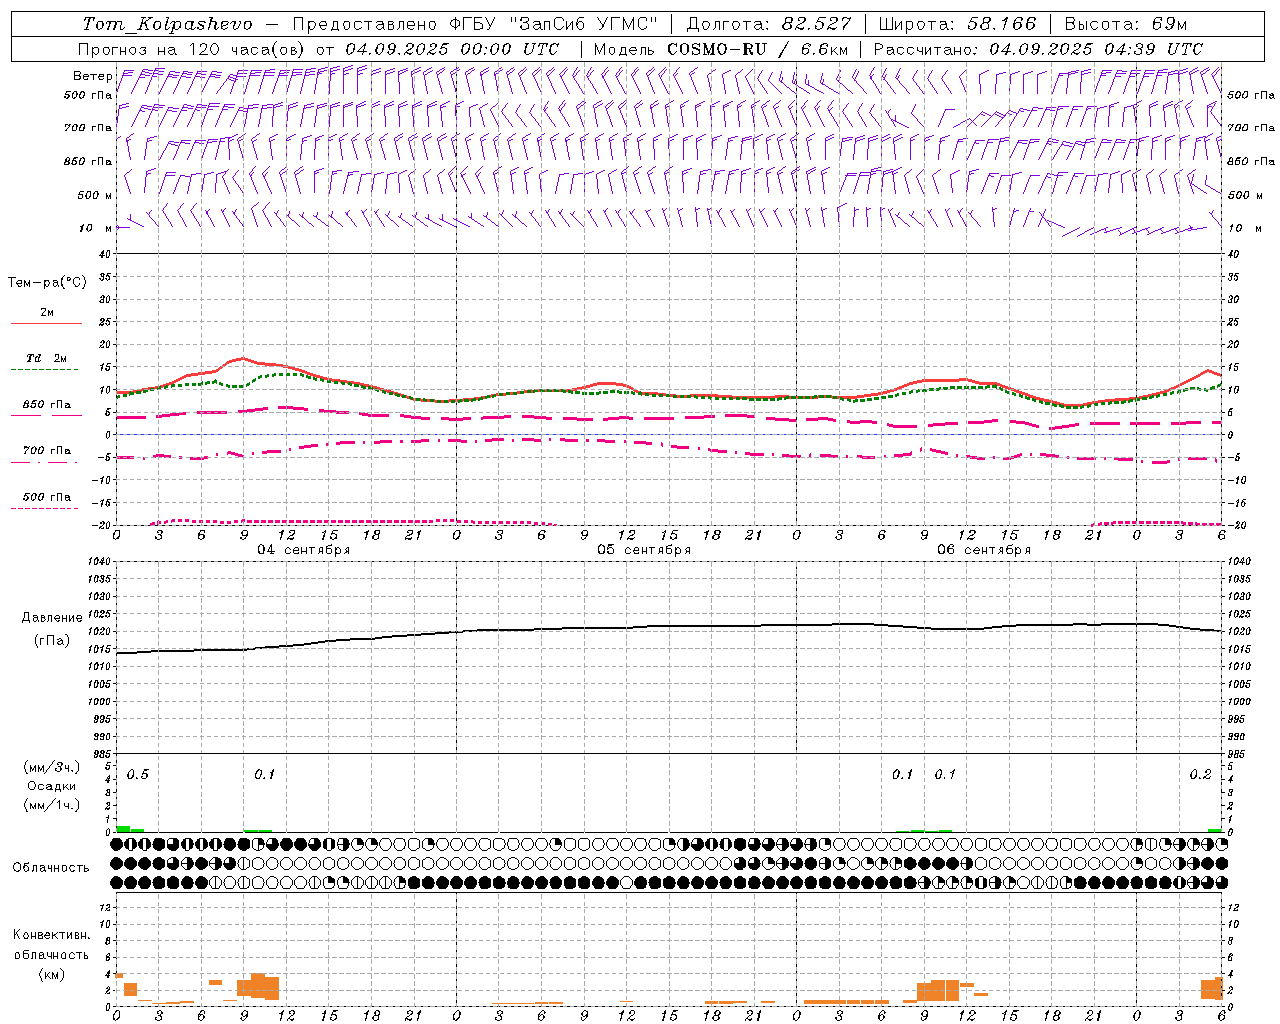Click the "Давление" pressure panel label
Screen dimensions: 1280x1024
click(x=52, y=618)
